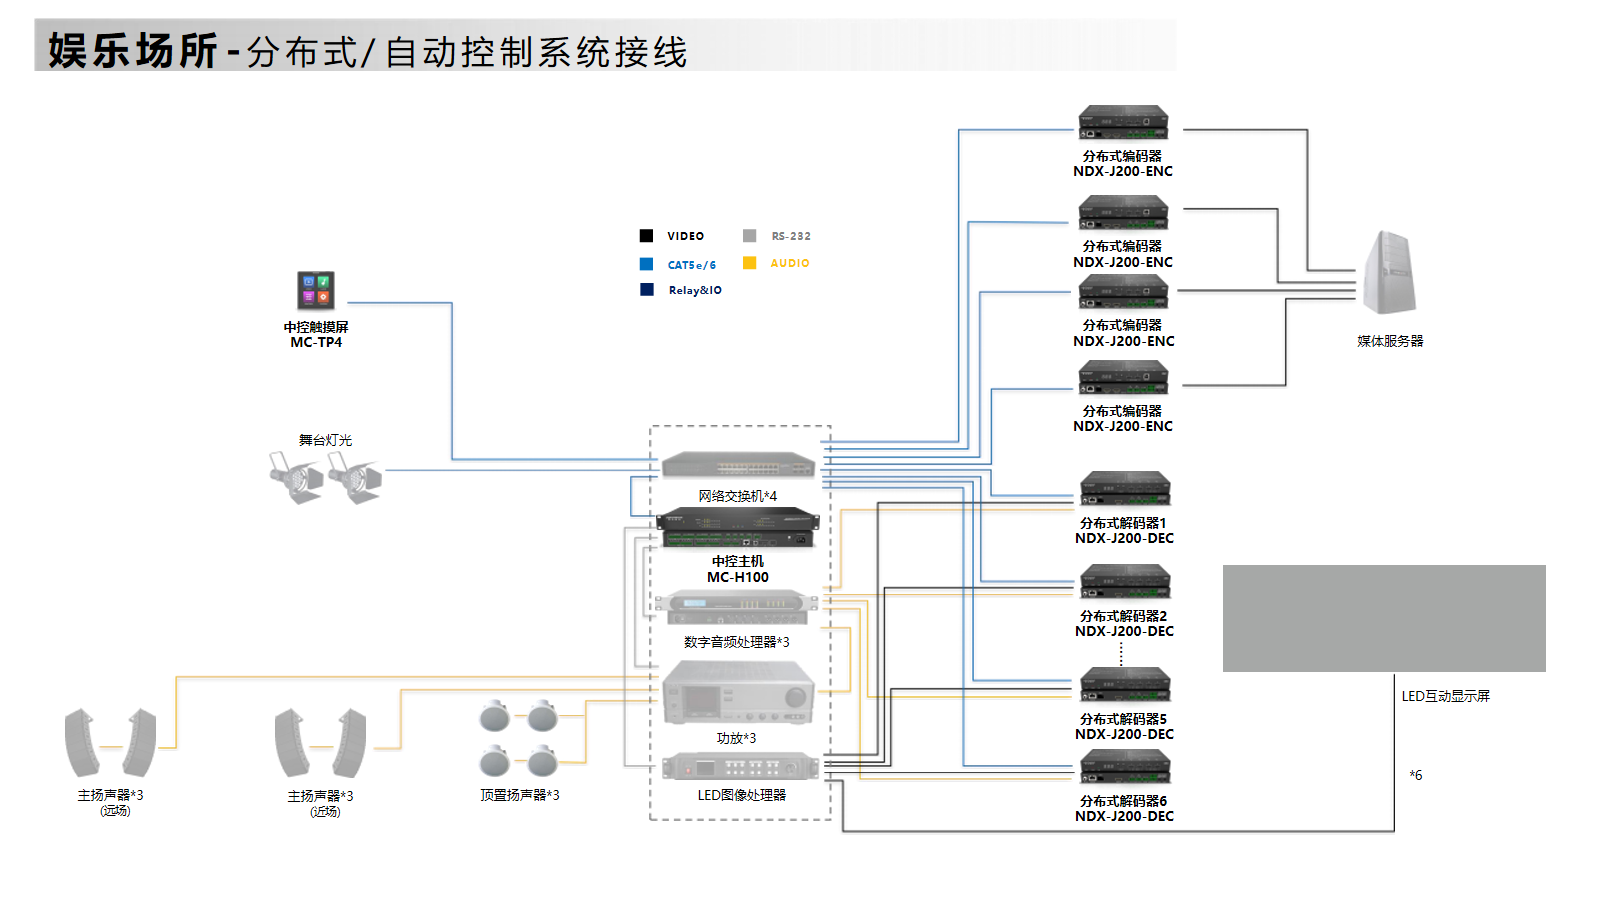Click the 分布式解码器2 label

[x=1123, y=616]
